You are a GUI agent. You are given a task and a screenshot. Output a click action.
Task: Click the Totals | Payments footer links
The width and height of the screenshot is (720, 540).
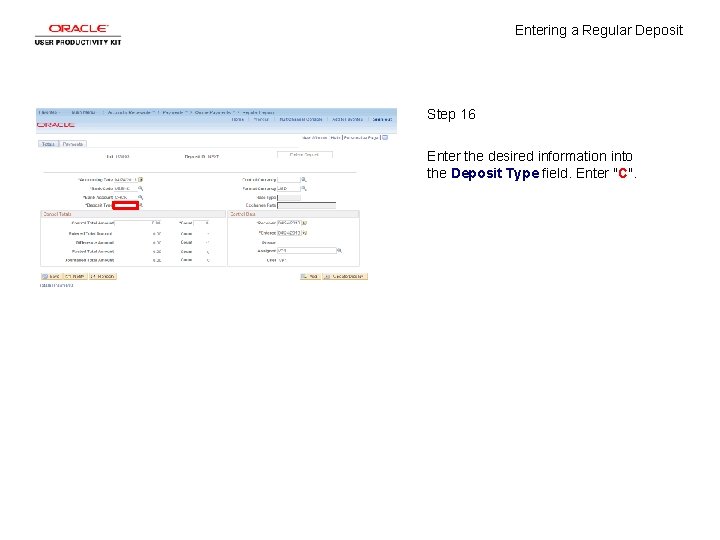pyautogui.click(x=56, y=286)
